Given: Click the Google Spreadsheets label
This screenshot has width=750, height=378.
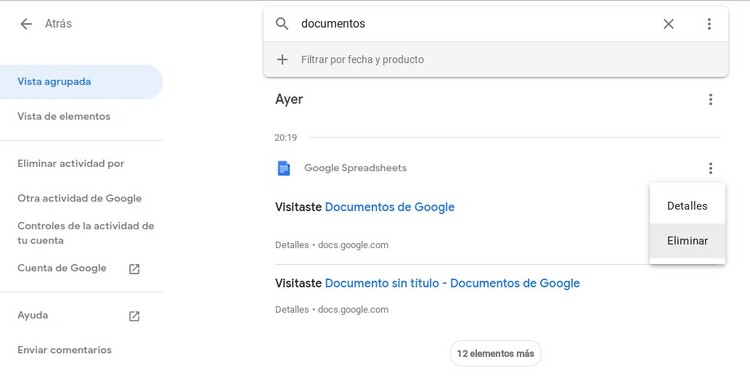Looking at the screenshot, I should pyautogui.click(x=355, y=168).
